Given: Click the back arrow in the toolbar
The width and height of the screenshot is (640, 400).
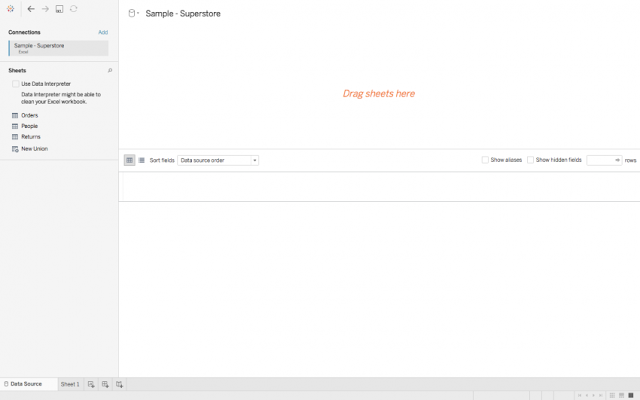Looking at the screenshot, I should (x=31, y=9).
